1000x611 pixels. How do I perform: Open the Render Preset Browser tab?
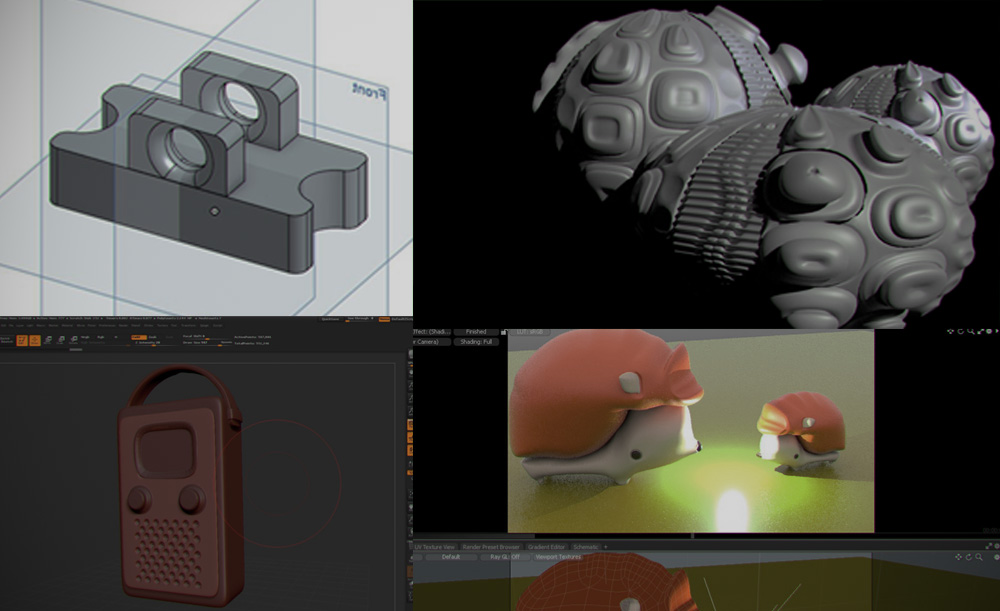(491, 547)
